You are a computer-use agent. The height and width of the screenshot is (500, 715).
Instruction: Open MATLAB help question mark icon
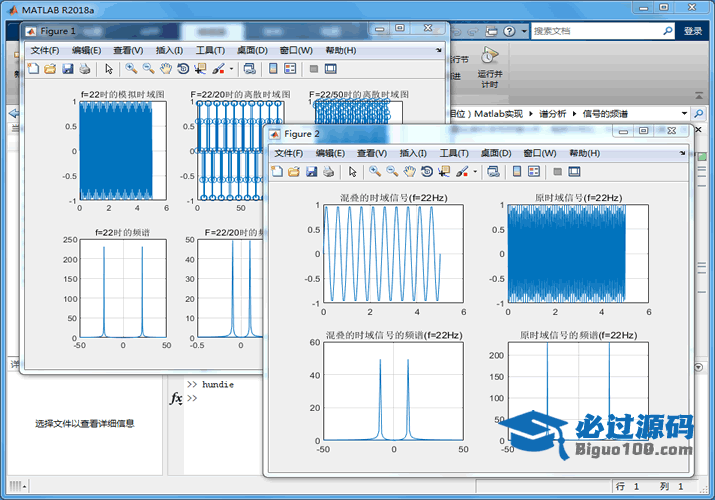click(509, 31)
